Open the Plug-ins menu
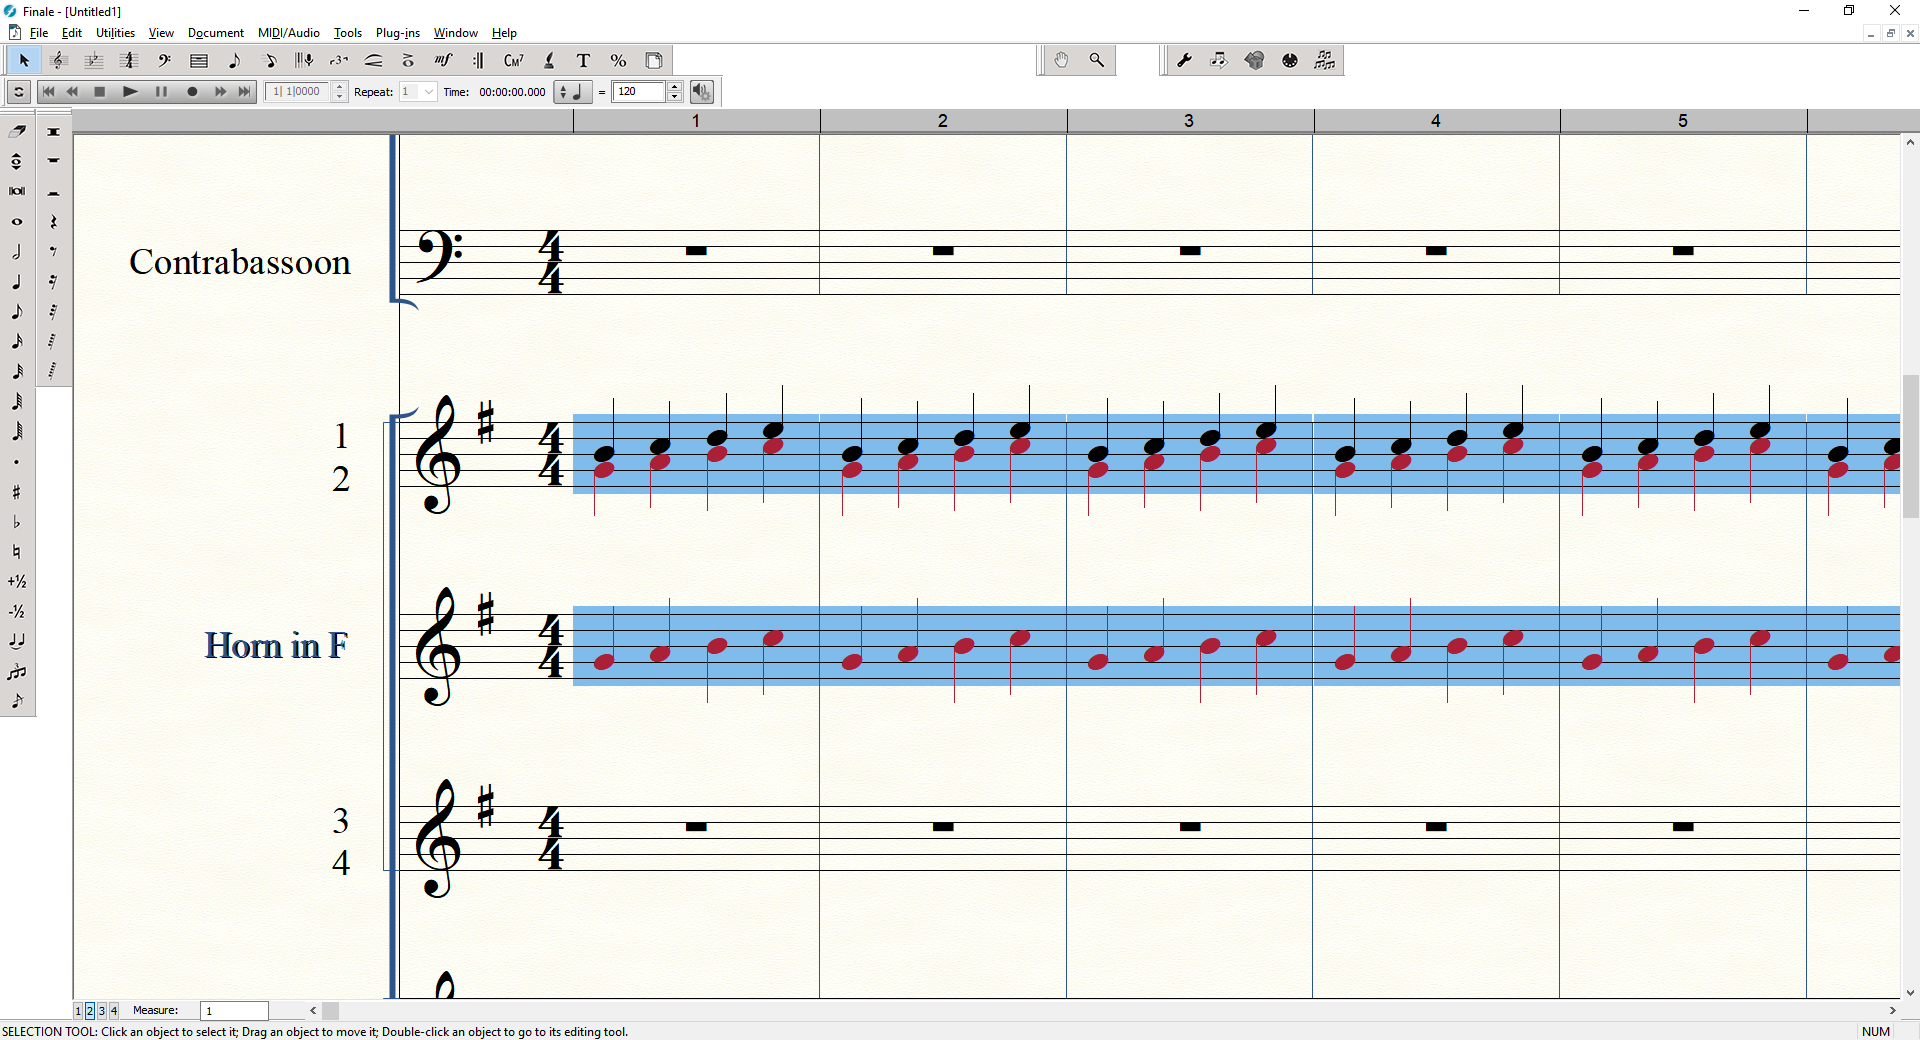 397,33
